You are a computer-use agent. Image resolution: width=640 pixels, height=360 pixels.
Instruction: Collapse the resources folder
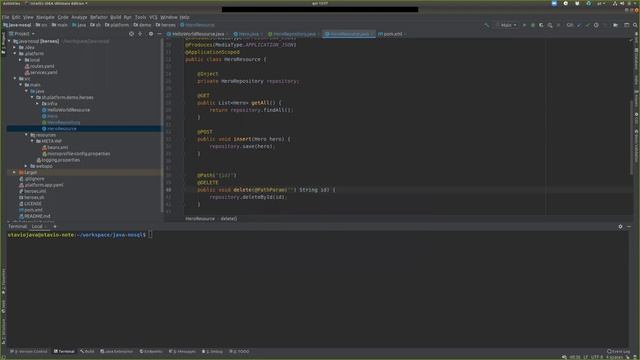point(26,135)
